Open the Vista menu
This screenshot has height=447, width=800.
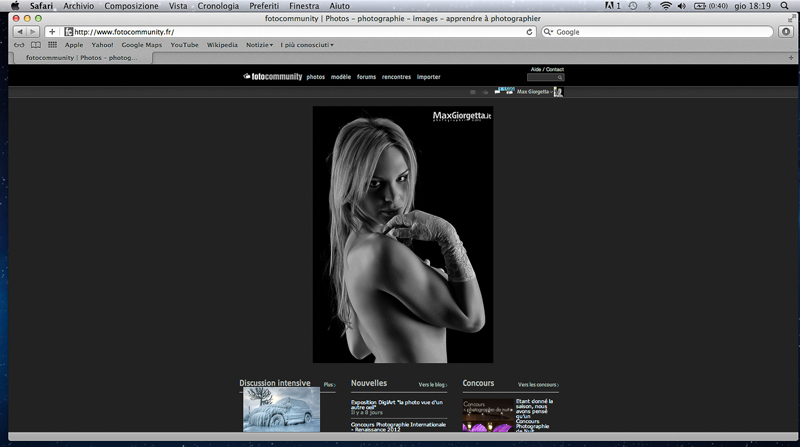[x=178, y=6]
